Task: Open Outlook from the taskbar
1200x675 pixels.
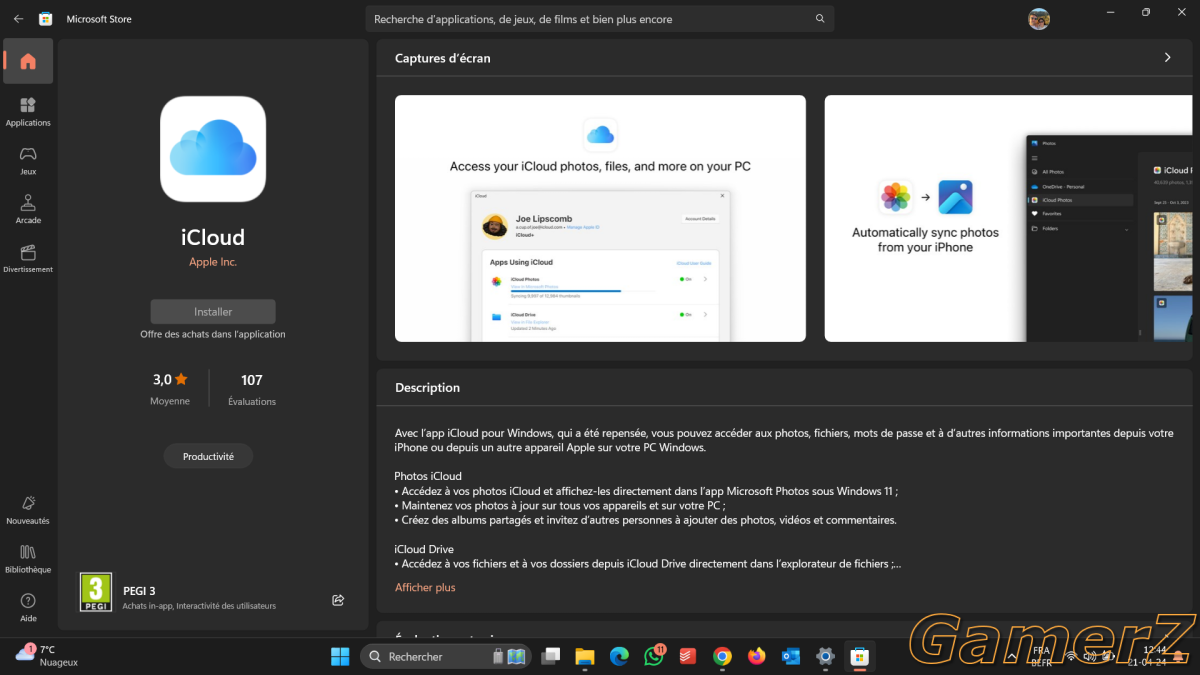Action: coord(791,656)
